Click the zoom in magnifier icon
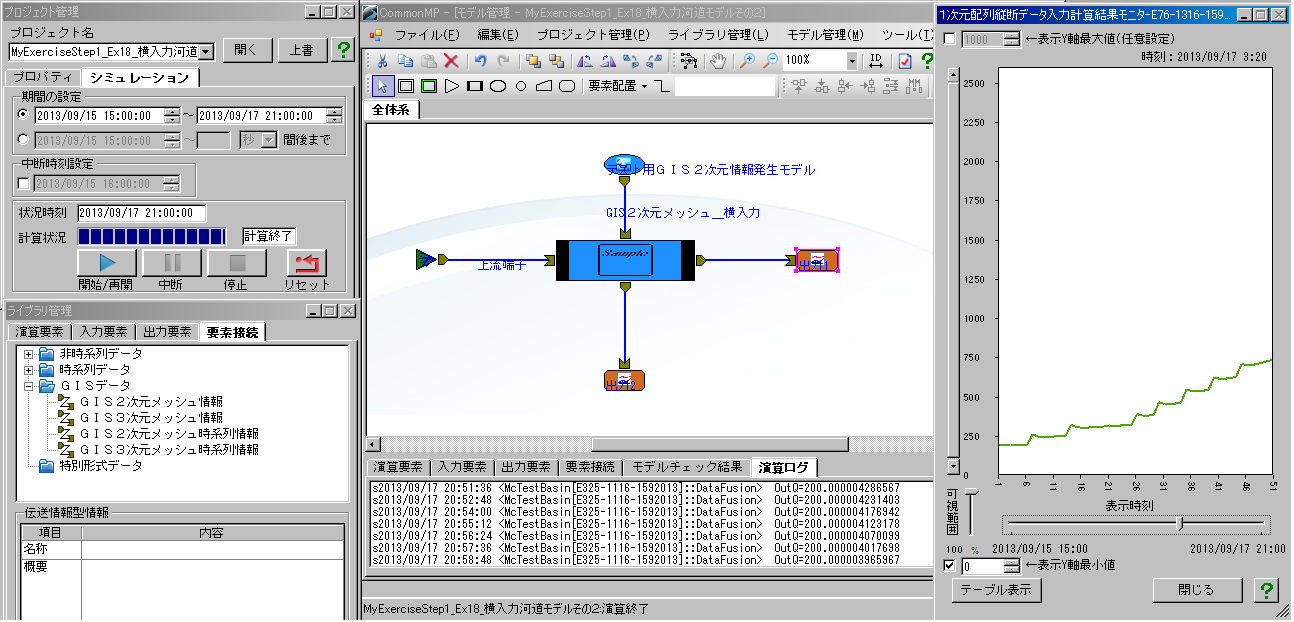 [x=747, y=61]
